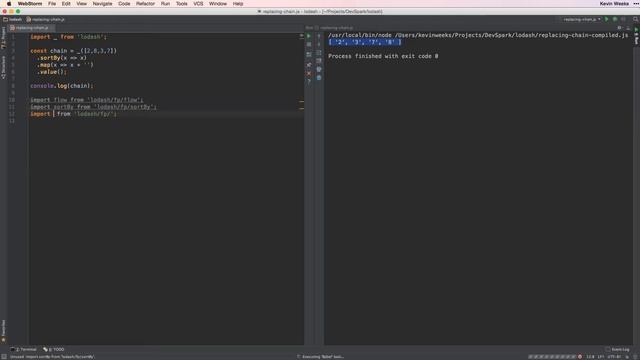The height and width of the screenshot is (360, 640).
Task: Open the Edit menu
Action: point(66,4)
